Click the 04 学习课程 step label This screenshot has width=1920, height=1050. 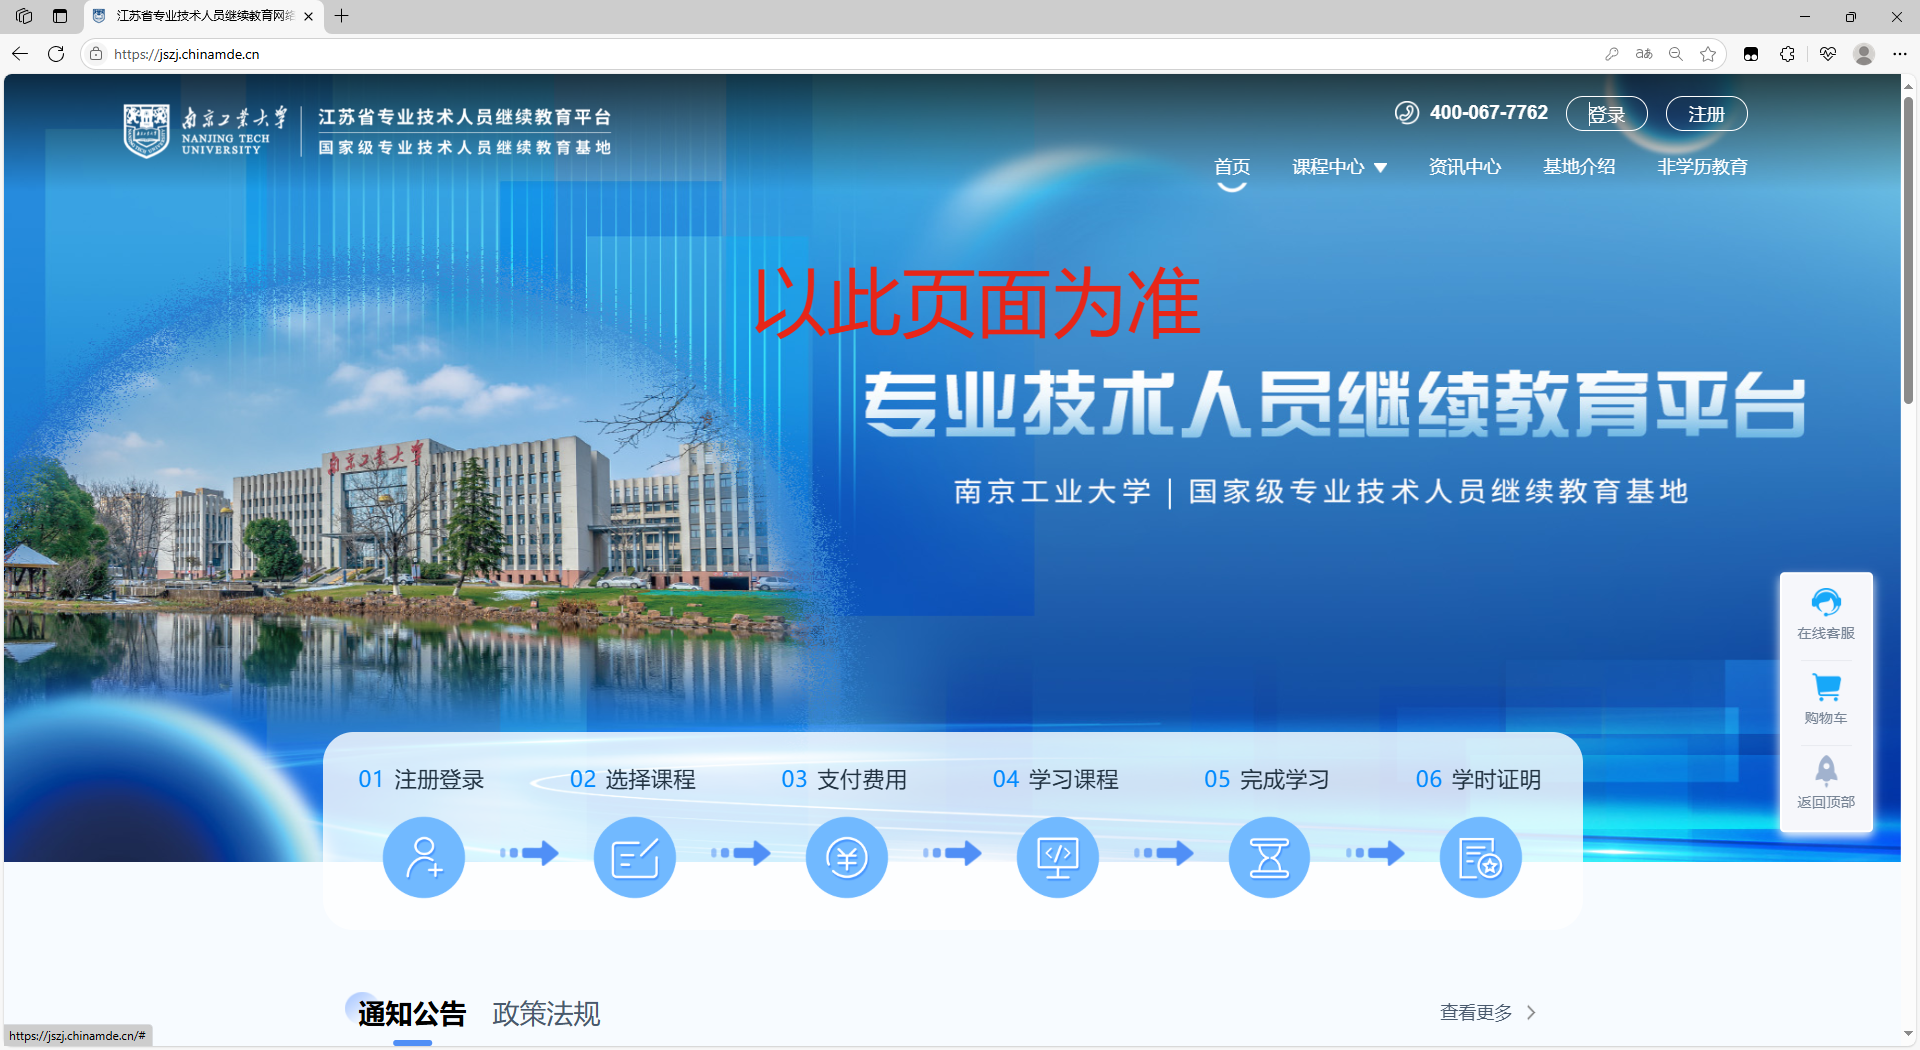[1056, 780]
